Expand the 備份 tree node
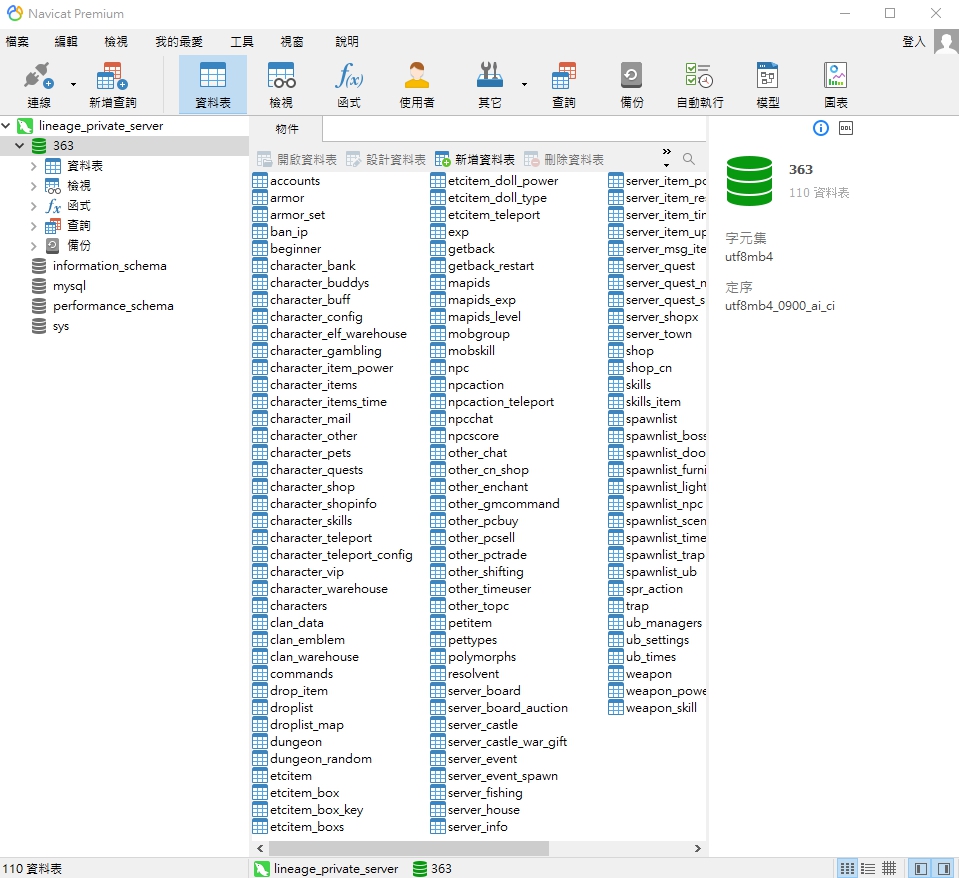This screenshot has height=878, width=959. click(x=34, y=246)
